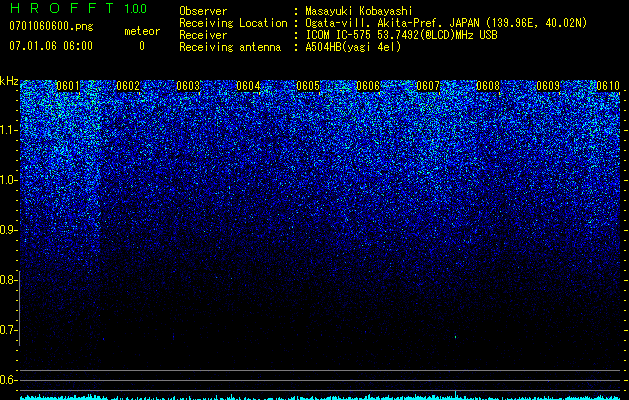Click the bright signal dot after 0607
The image size is (629, 400).
pyautogui.click(x=455, y=337)
